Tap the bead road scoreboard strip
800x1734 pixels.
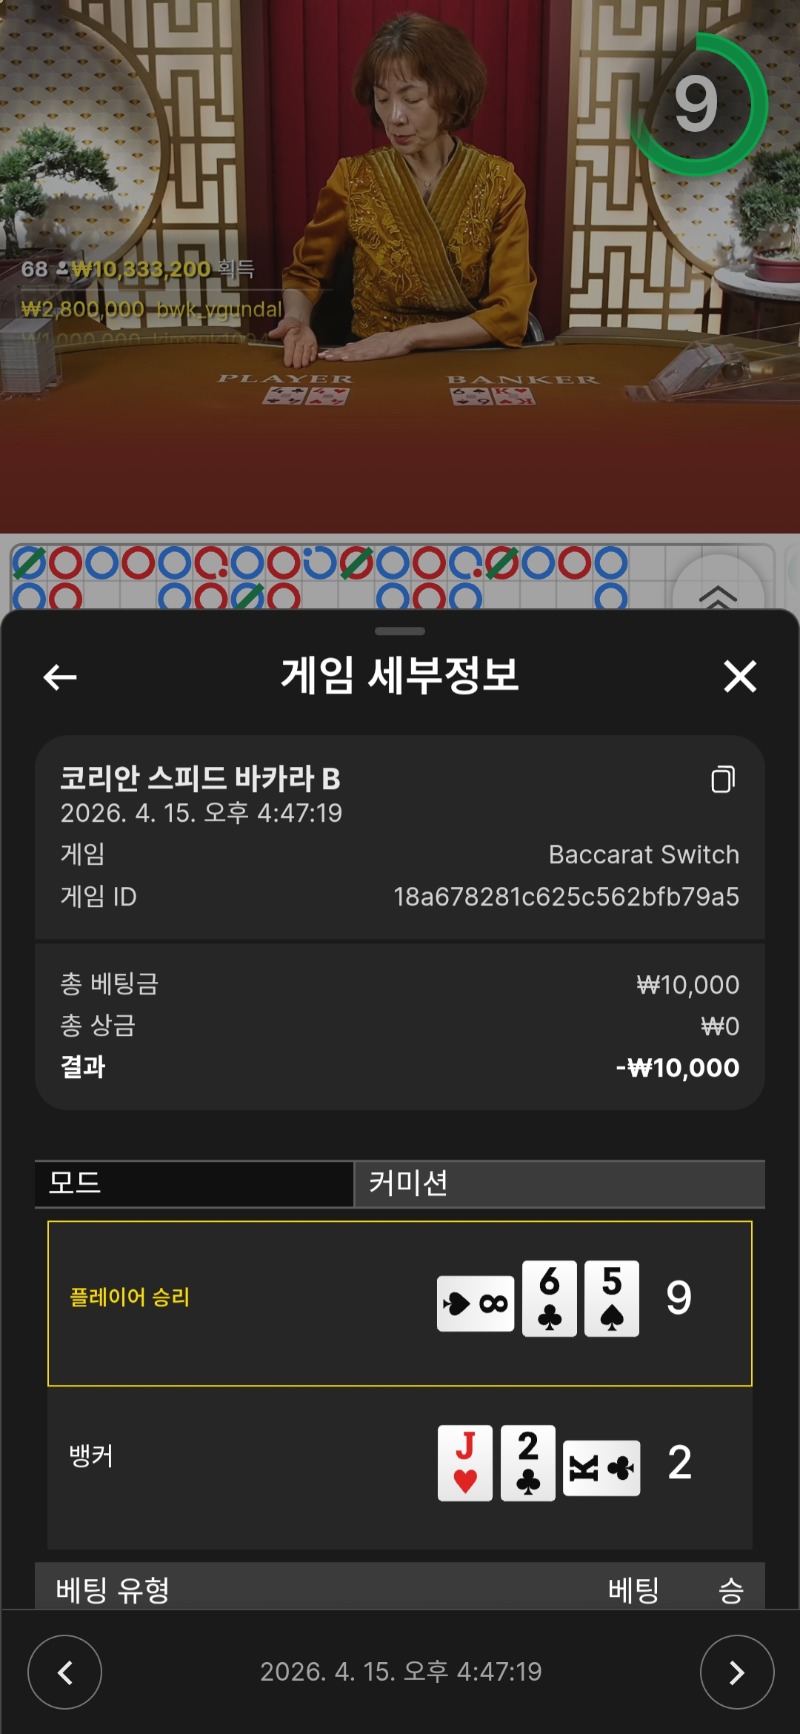pos(340,577)
